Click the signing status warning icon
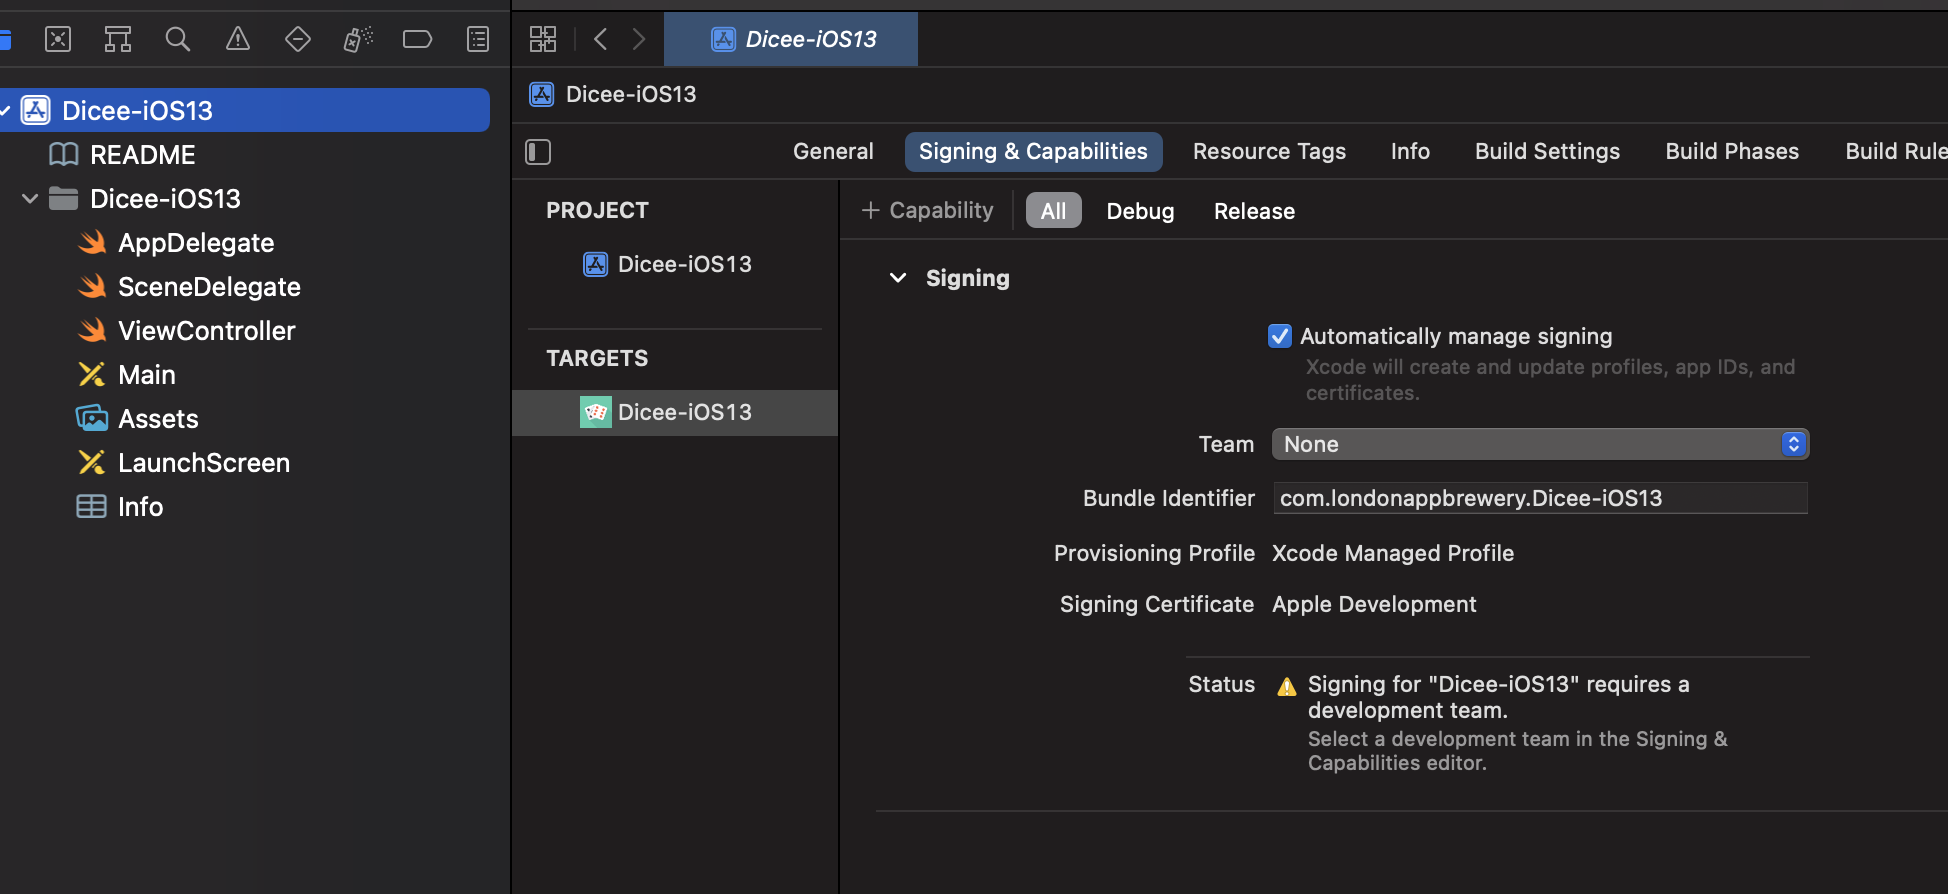The width and height of the screenshot is (1948, 894). (x=1287, y=686)
